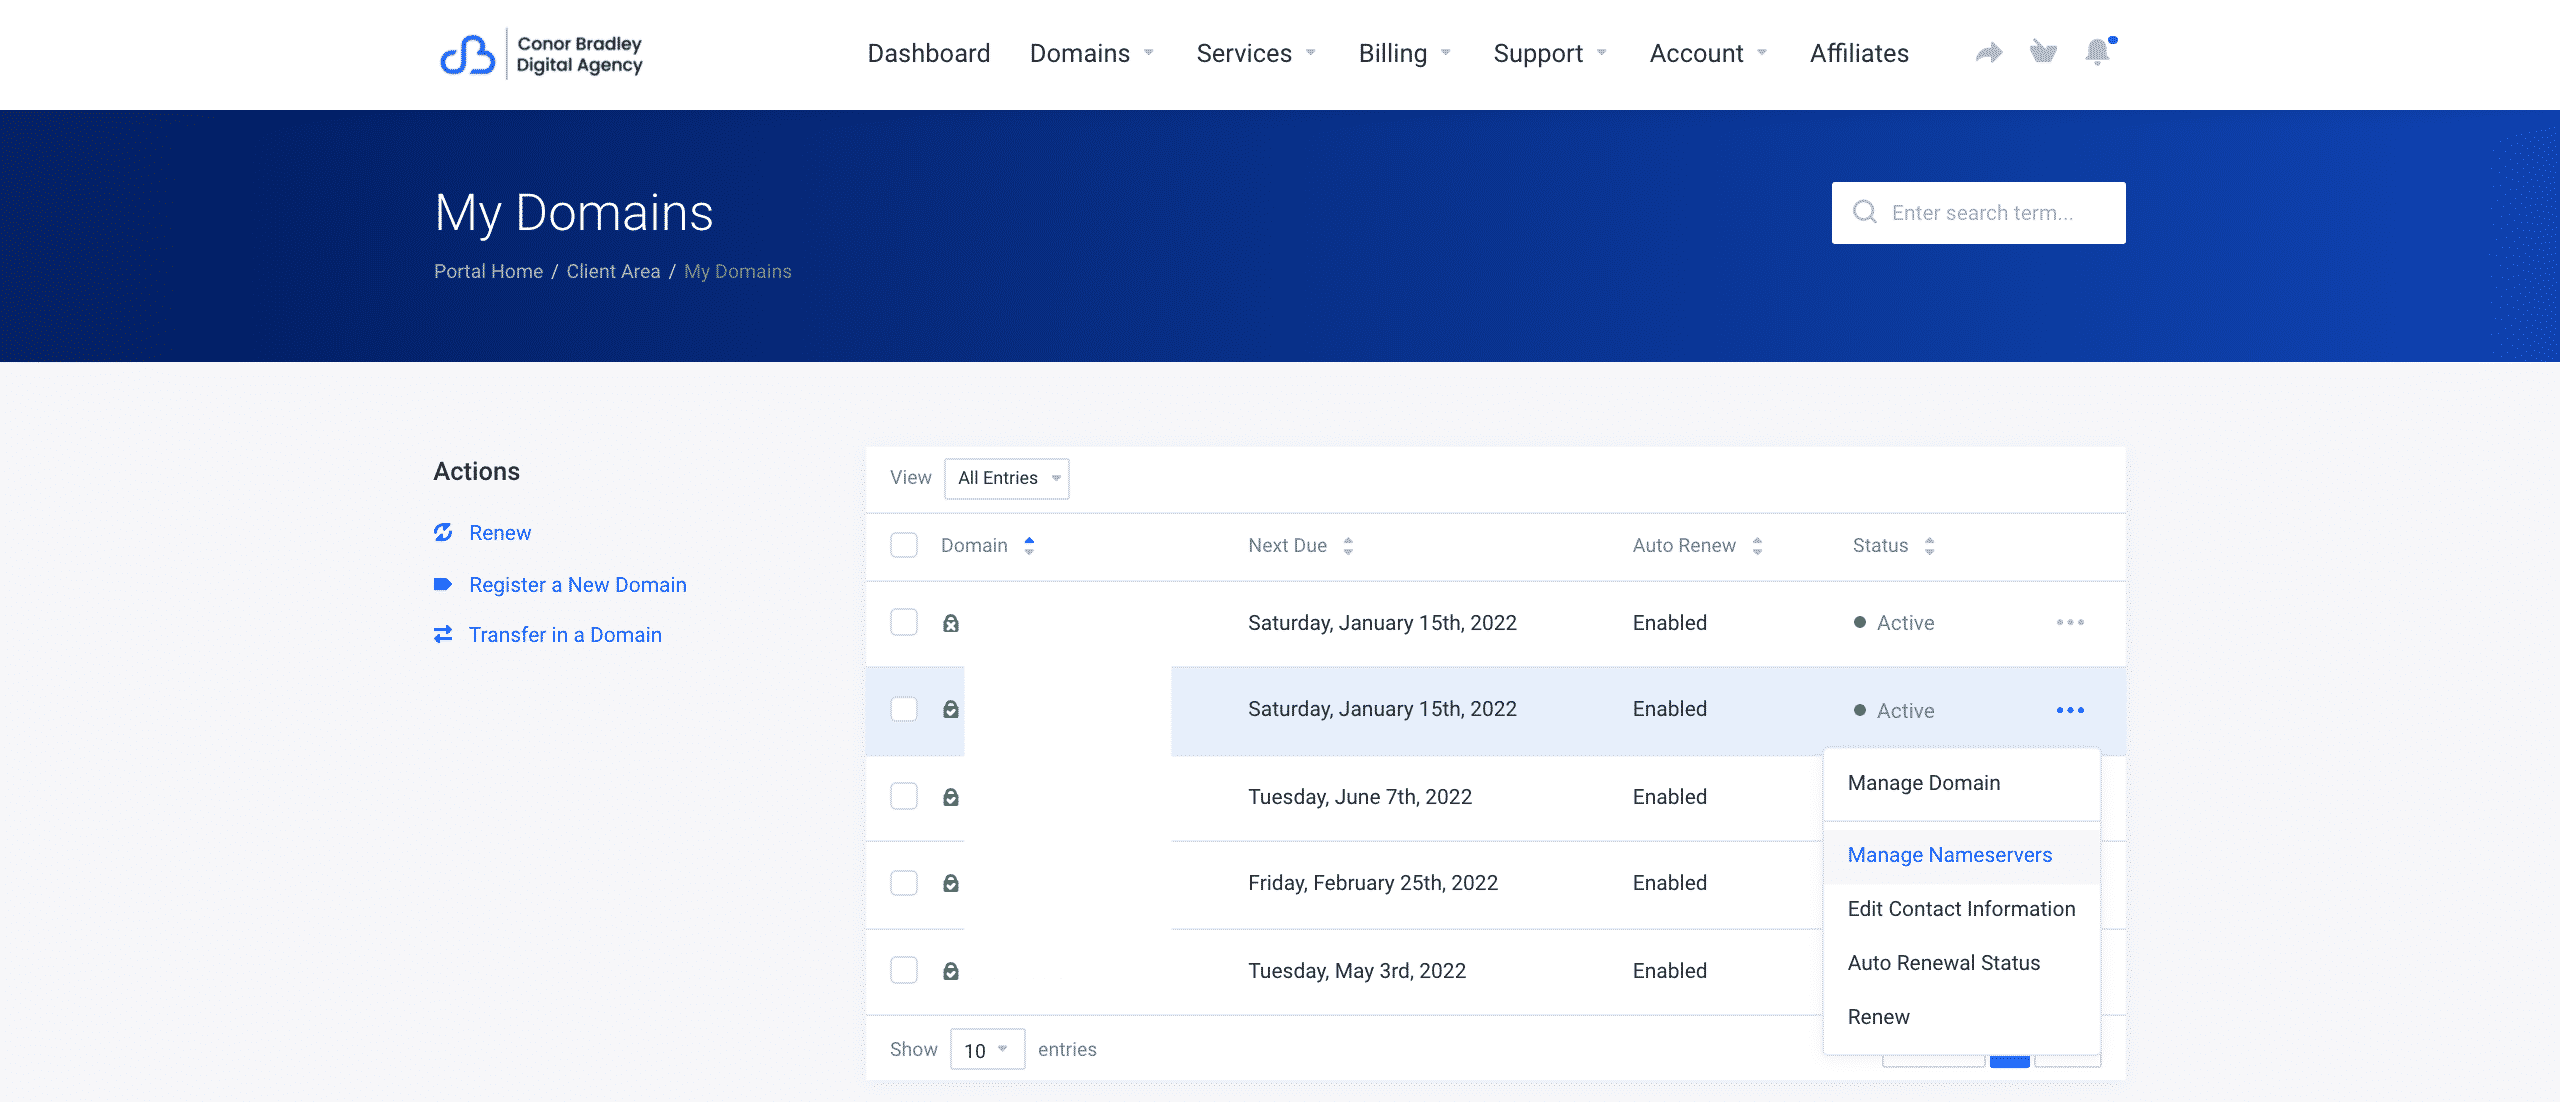This screenshot has width=2560, height=1102.
Task: Check the February 25th domain checkbox
Action: [x=904, y=883]
